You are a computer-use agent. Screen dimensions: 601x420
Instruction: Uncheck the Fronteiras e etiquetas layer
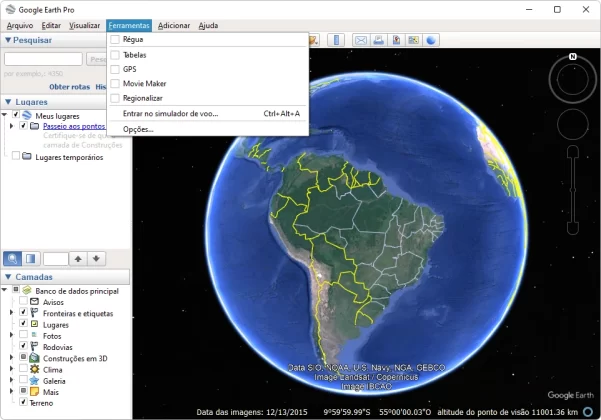(x=23, y=312)
